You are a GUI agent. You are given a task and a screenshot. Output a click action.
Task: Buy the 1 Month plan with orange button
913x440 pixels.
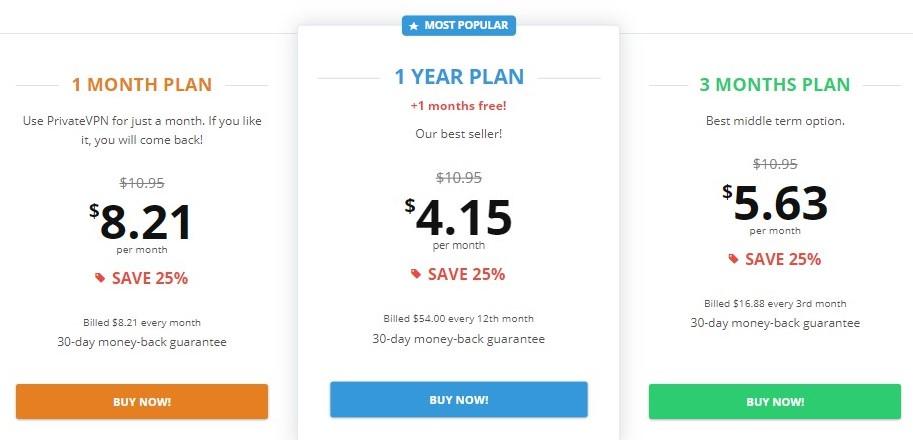click(142, 402)
